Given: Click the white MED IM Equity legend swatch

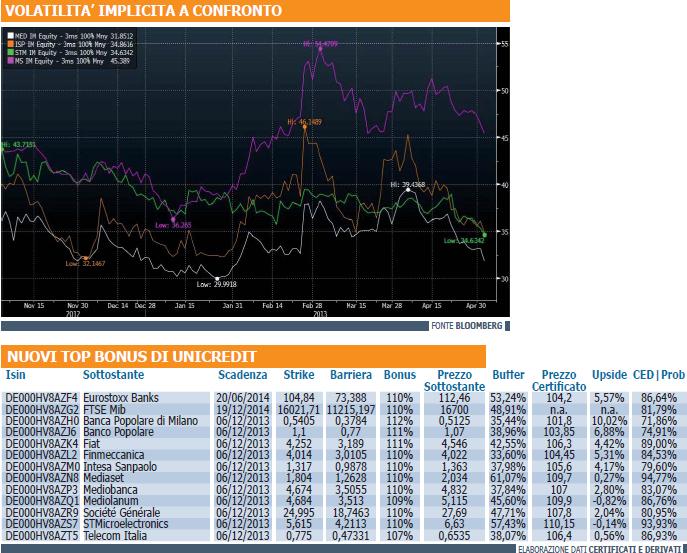Looking at the screenshot, I should [x=11, y=36].
